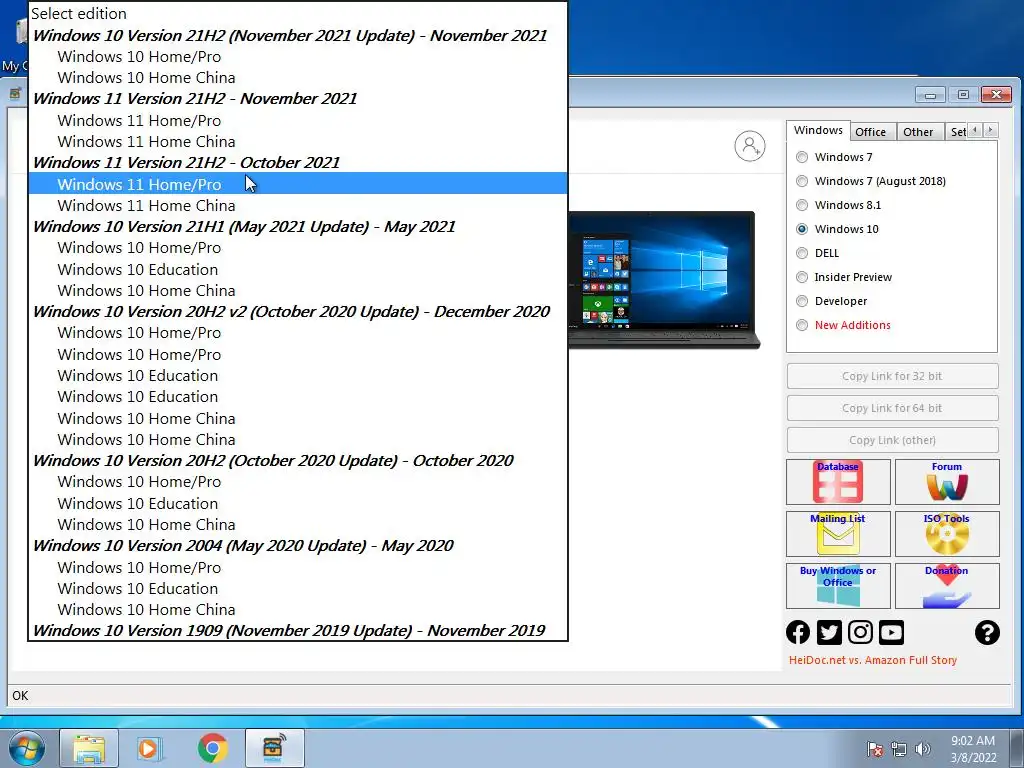This screenshot has width=1024, height=768.
Task: Open File Explorer from taskbar
Action: tap(89, 748)
